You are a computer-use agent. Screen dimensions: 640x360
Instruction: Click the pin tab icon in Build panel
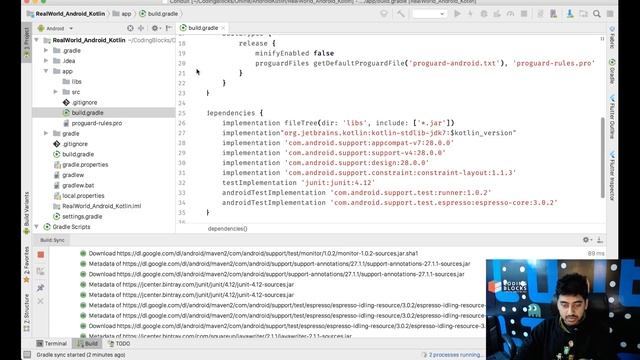(x=40, y=288)
